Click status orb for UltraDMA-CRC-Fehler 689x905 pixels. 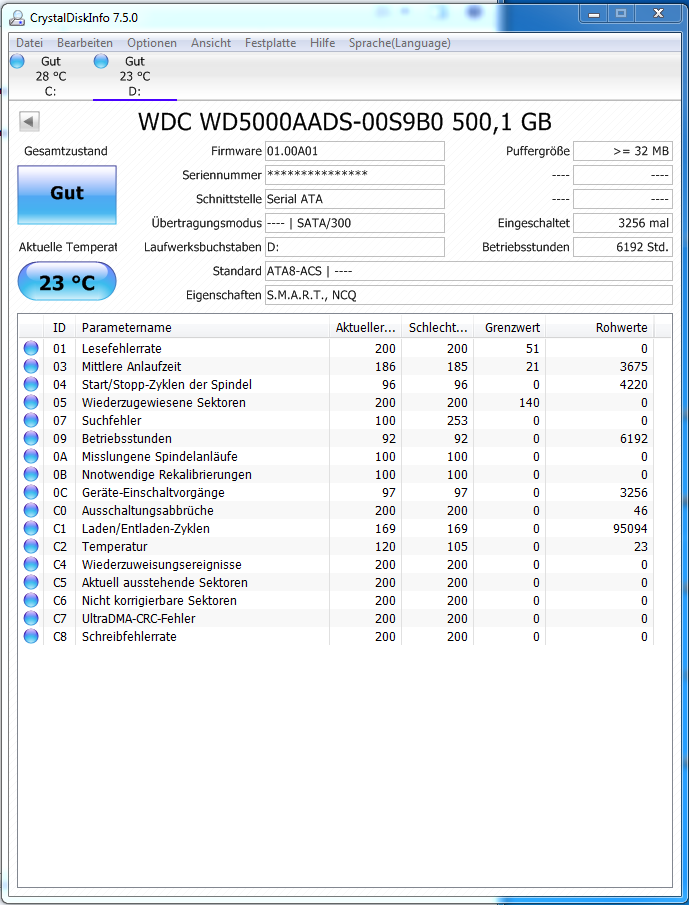(31, 618)
